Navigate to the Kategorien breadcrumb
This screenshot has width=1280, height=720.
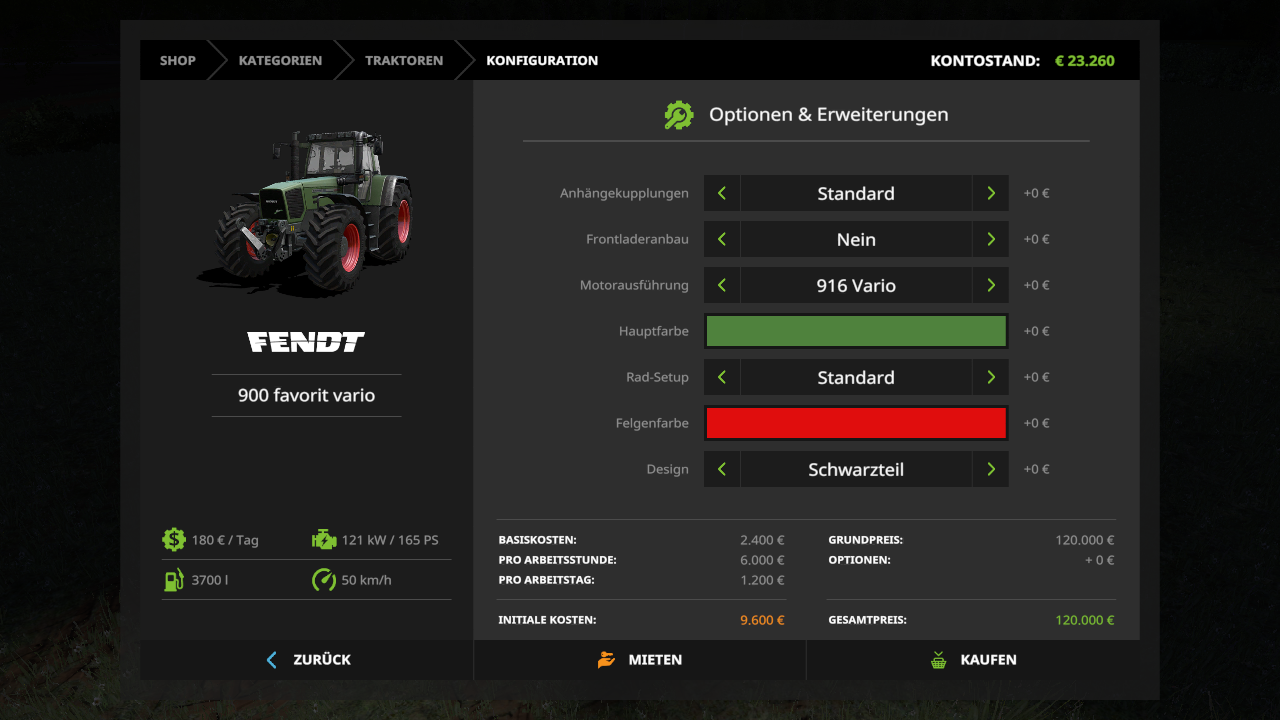point(280,60)
